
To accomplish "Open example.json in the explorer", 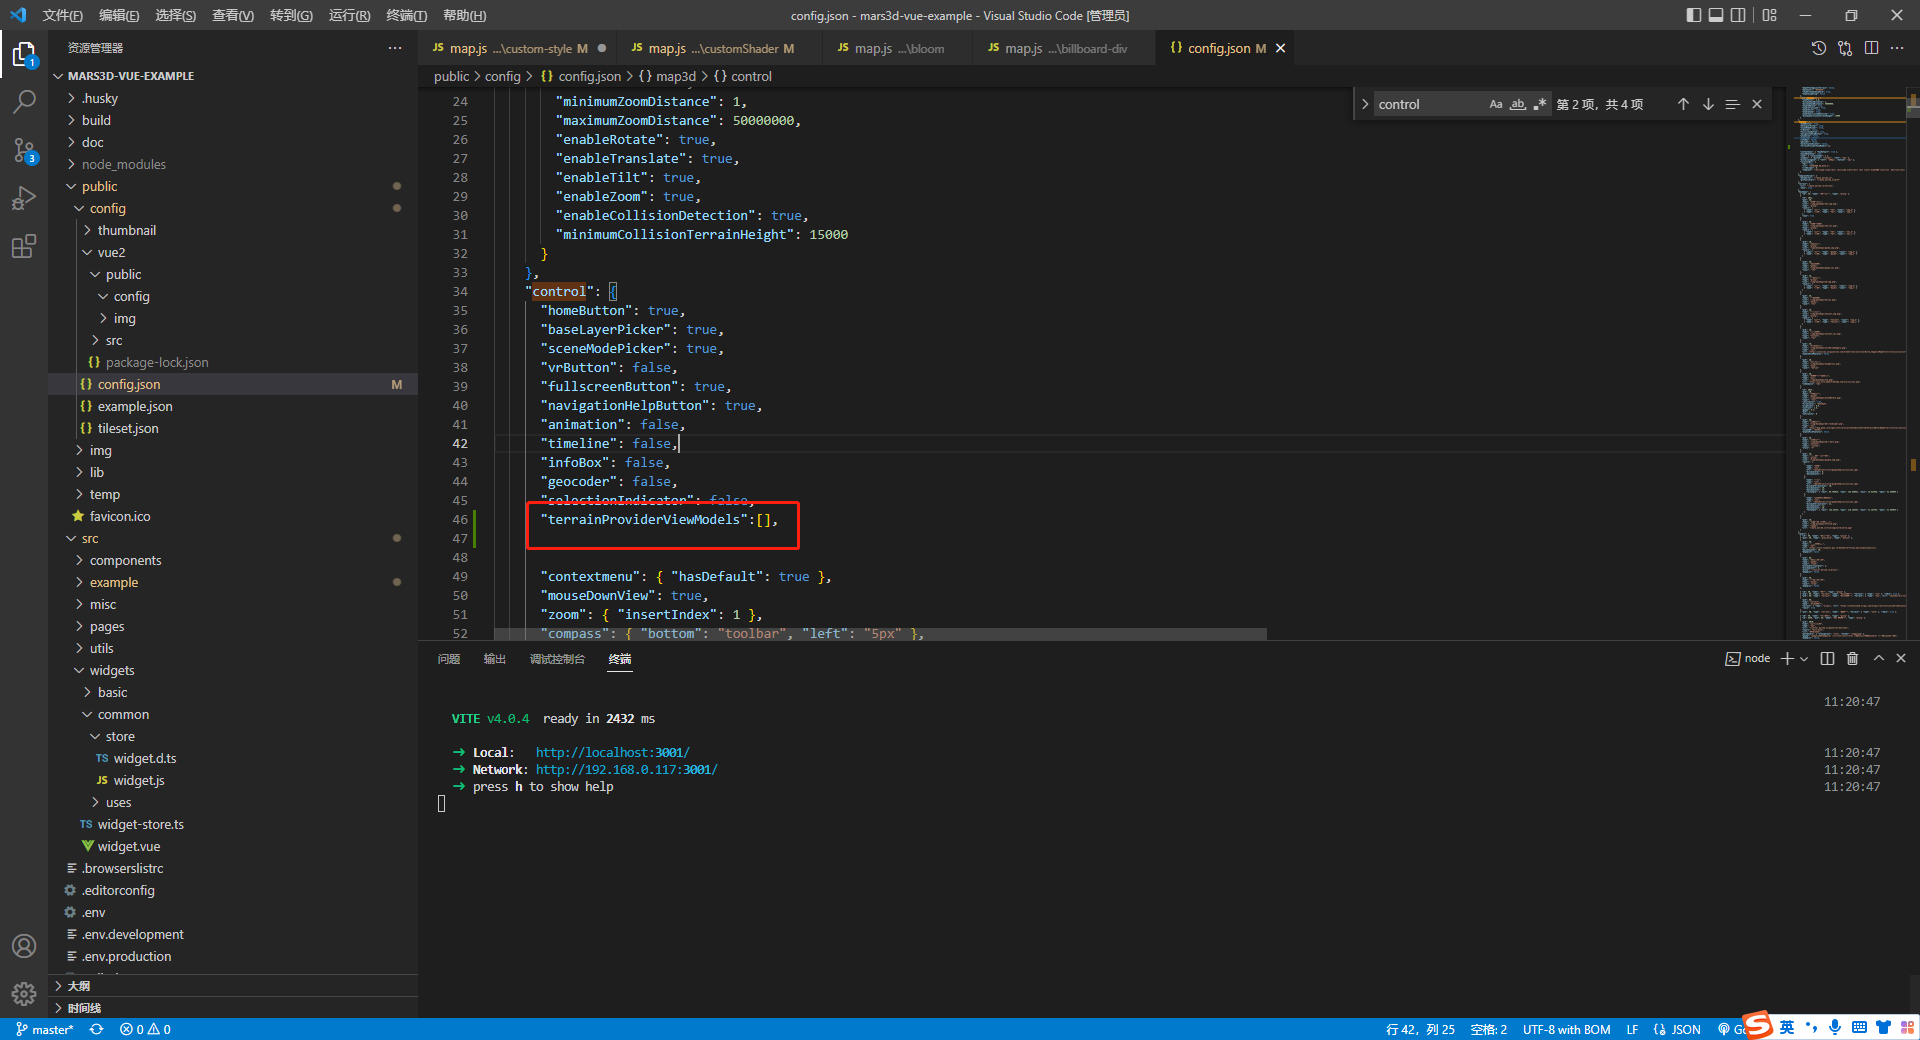I will [x=135, y=406].
